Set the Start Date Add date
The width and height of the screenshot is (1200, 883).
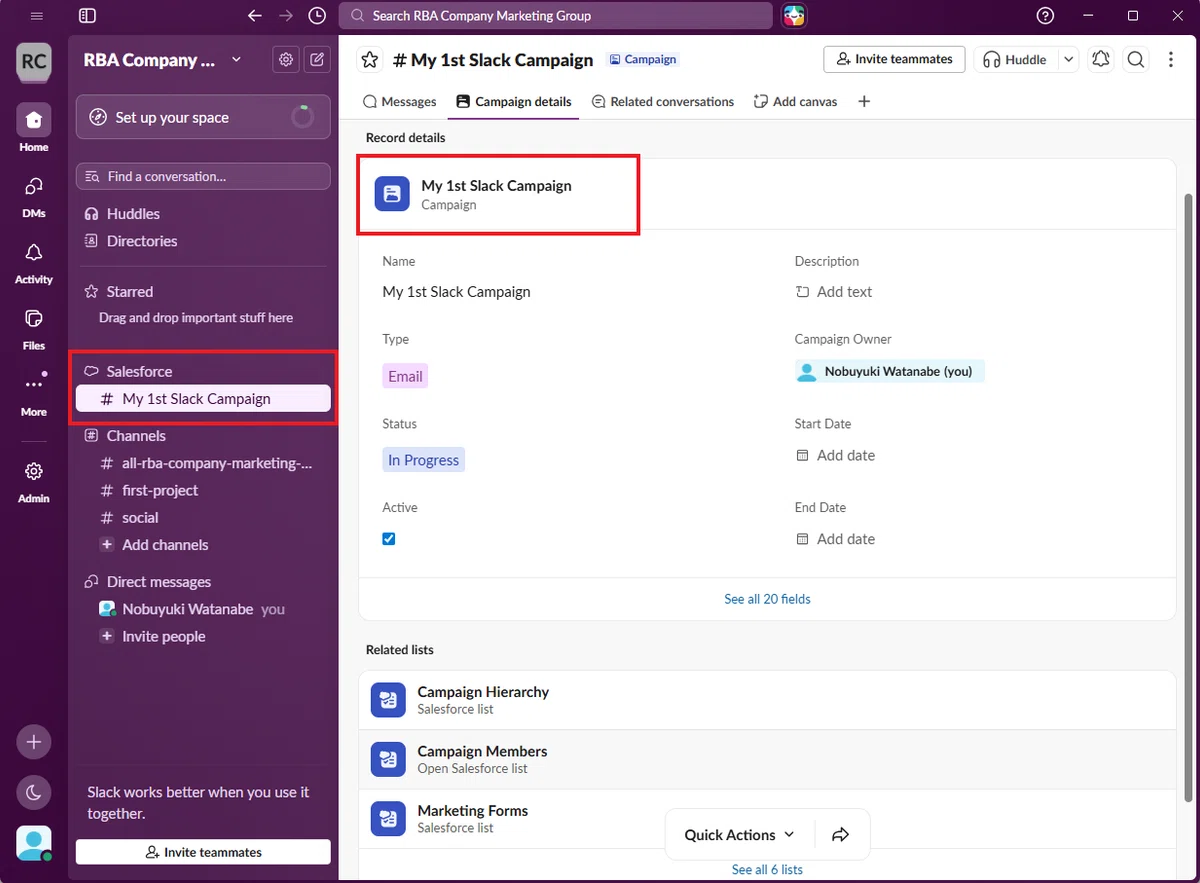pos(835,455)
